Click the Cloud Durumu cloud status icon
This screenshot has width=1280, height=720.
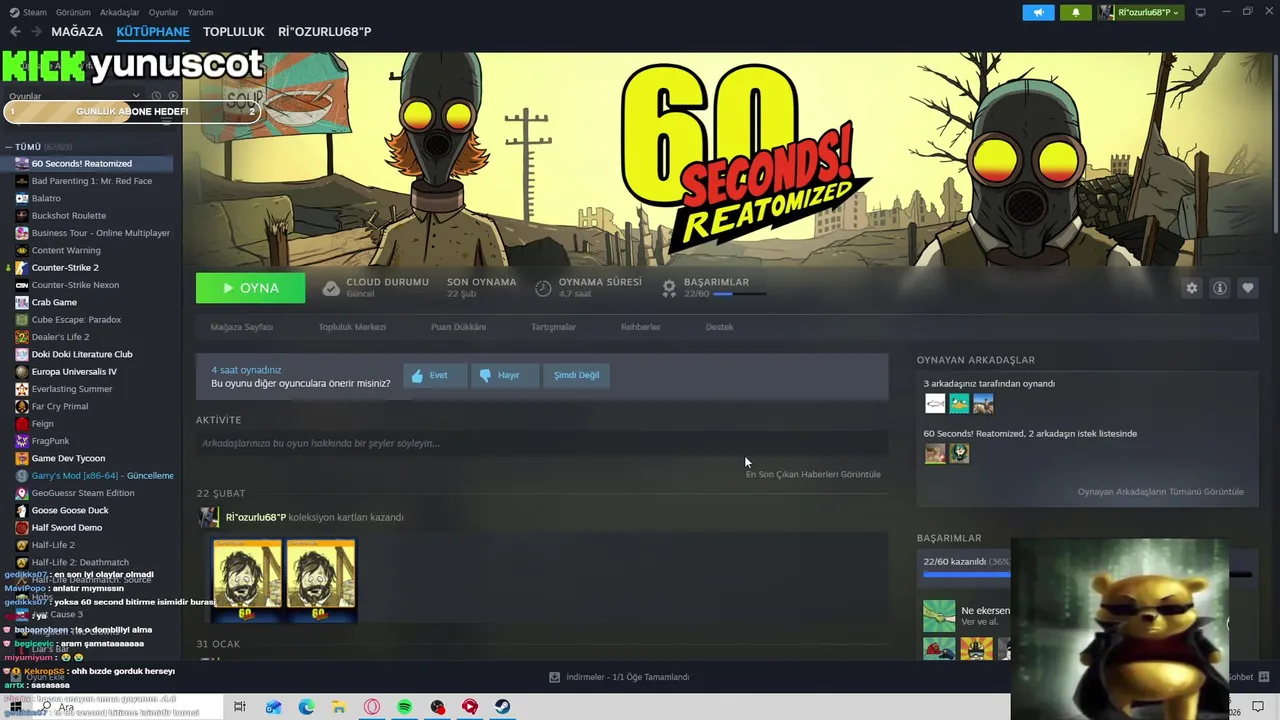(331, 288)
